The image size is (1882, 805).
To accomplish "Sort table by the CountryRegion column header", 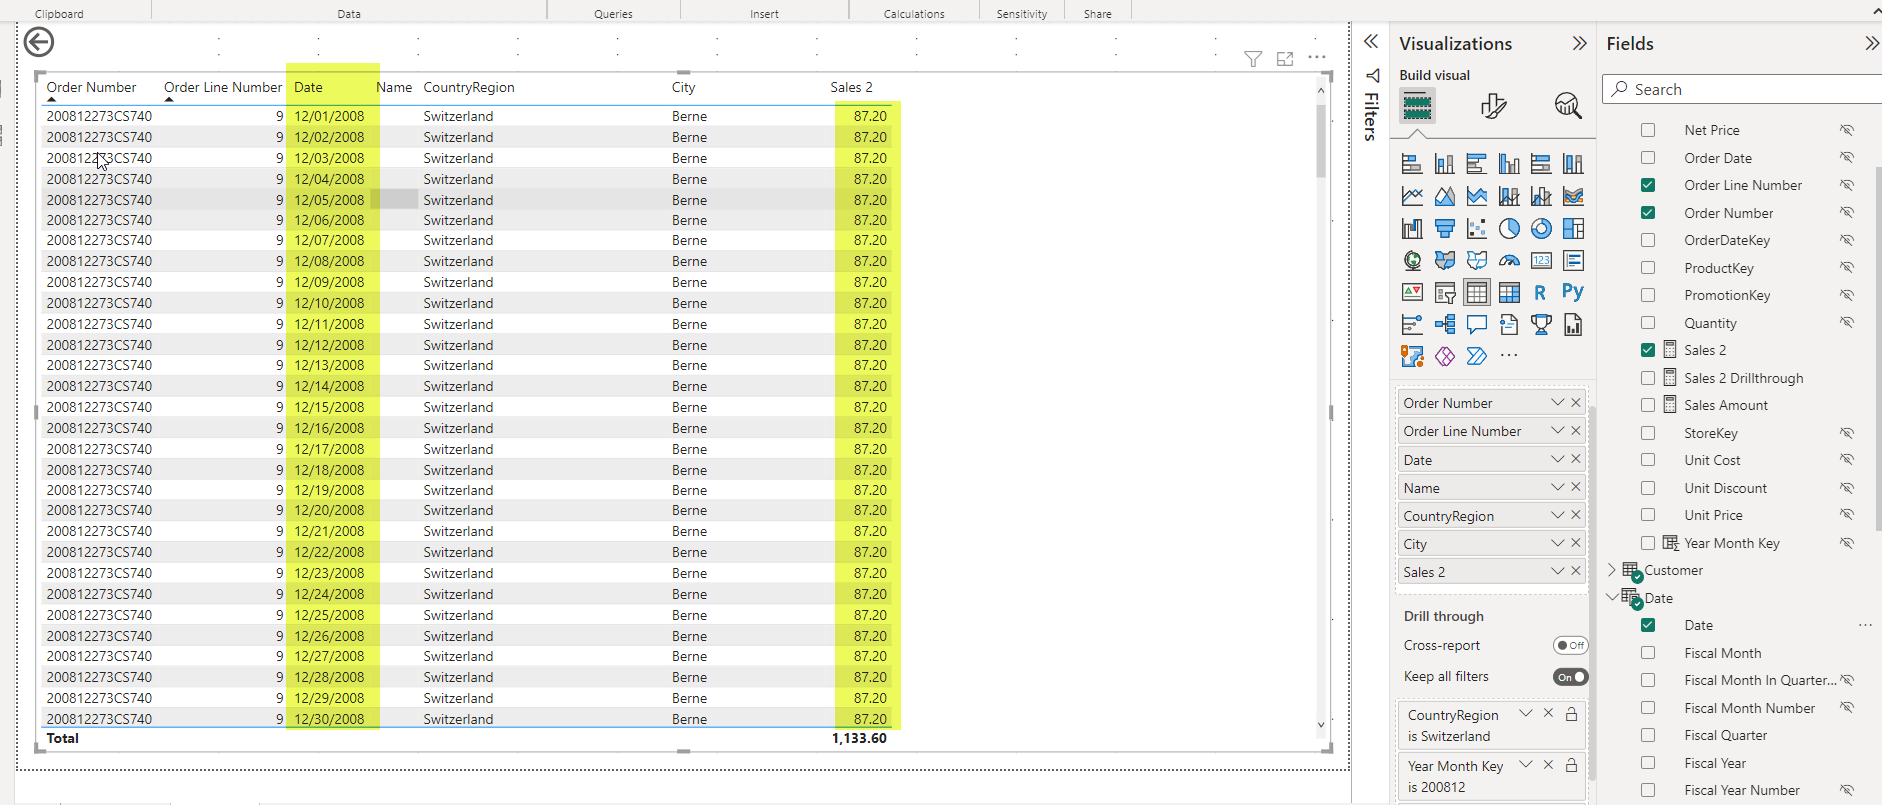I will [469, 87].
